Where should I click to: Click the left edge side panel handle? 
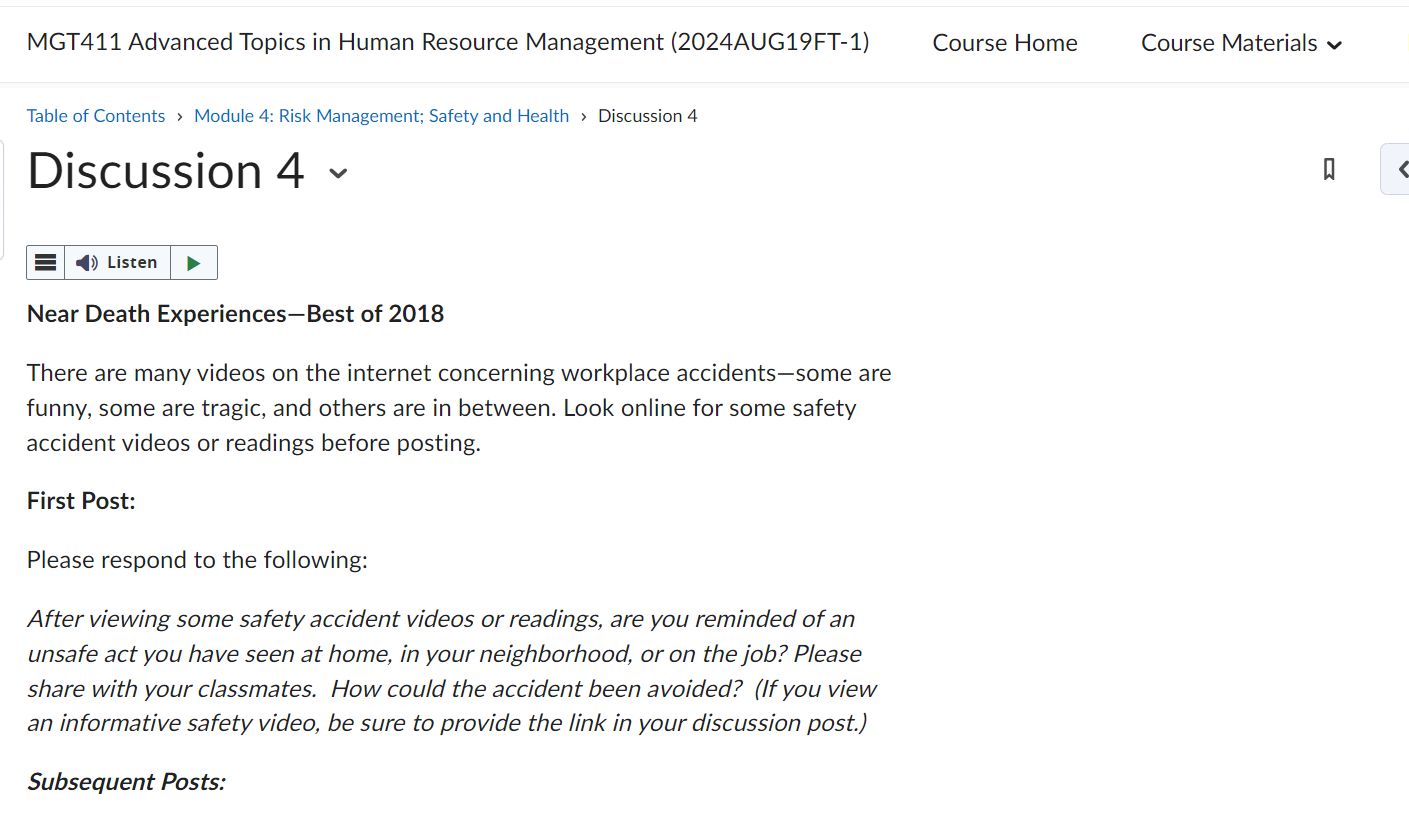pos(3,200)
